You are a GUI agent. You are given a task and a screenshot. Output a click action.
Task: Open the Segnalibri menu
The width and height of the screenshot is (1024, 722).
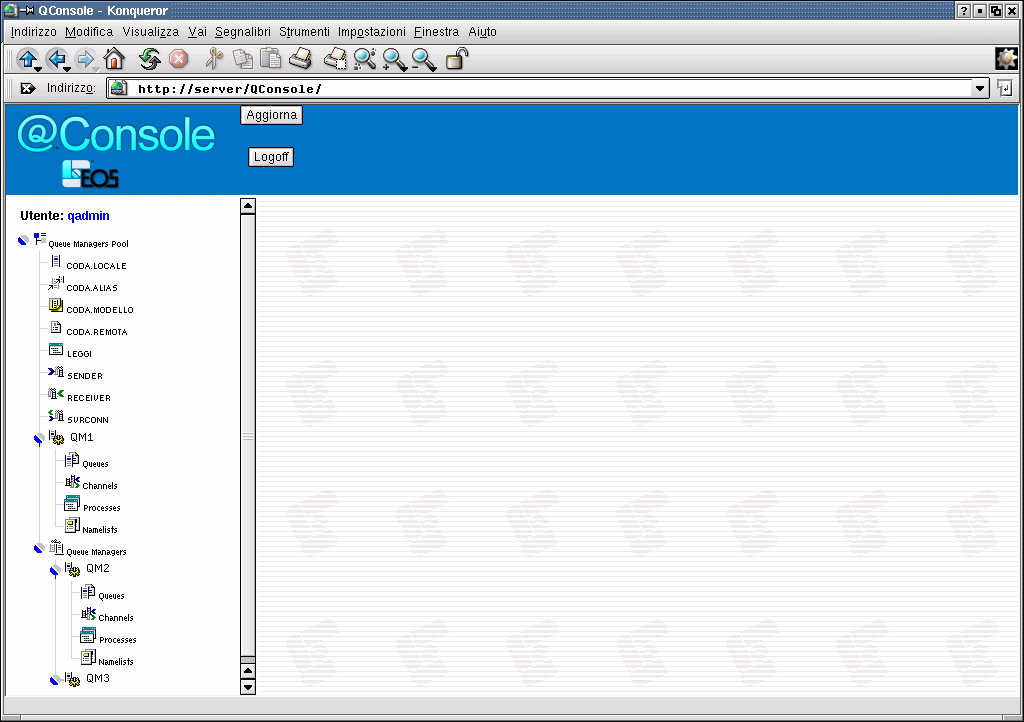[242, 32]
